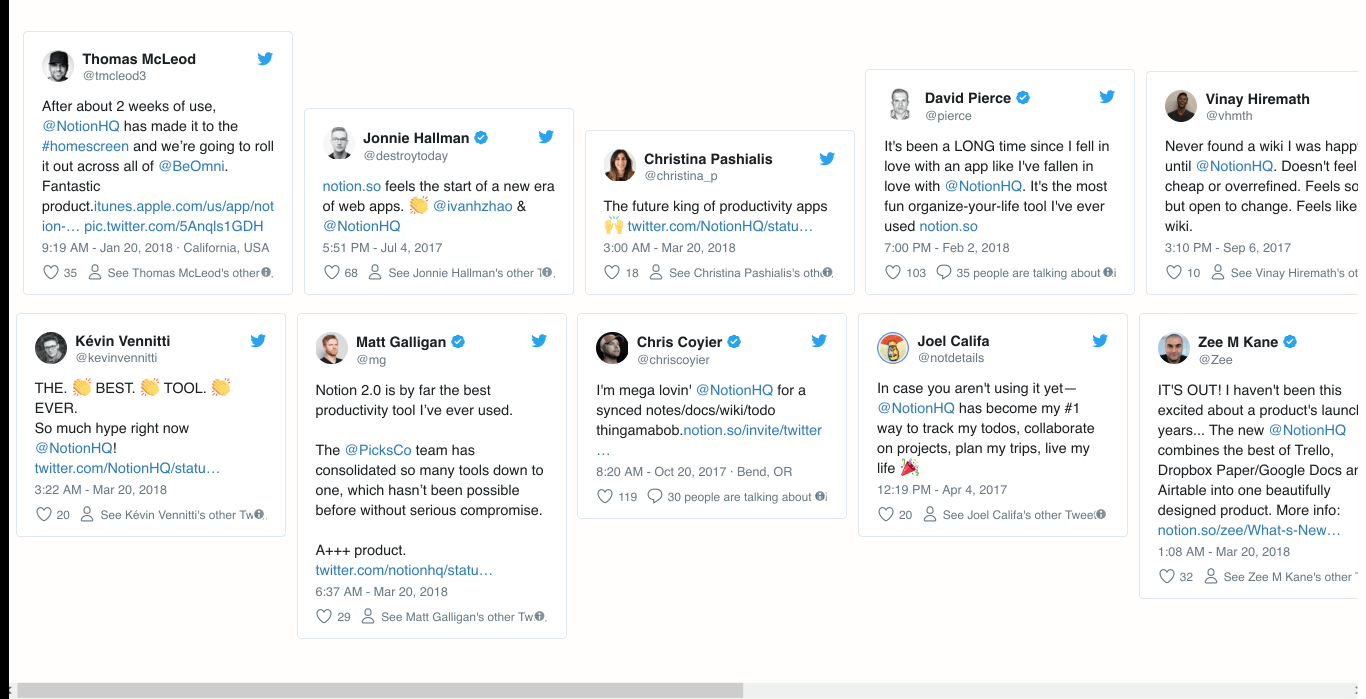Viewport: 1366px width, 699px height.
Task: Click the Matt Galligan author name
Action: [401, 341]
